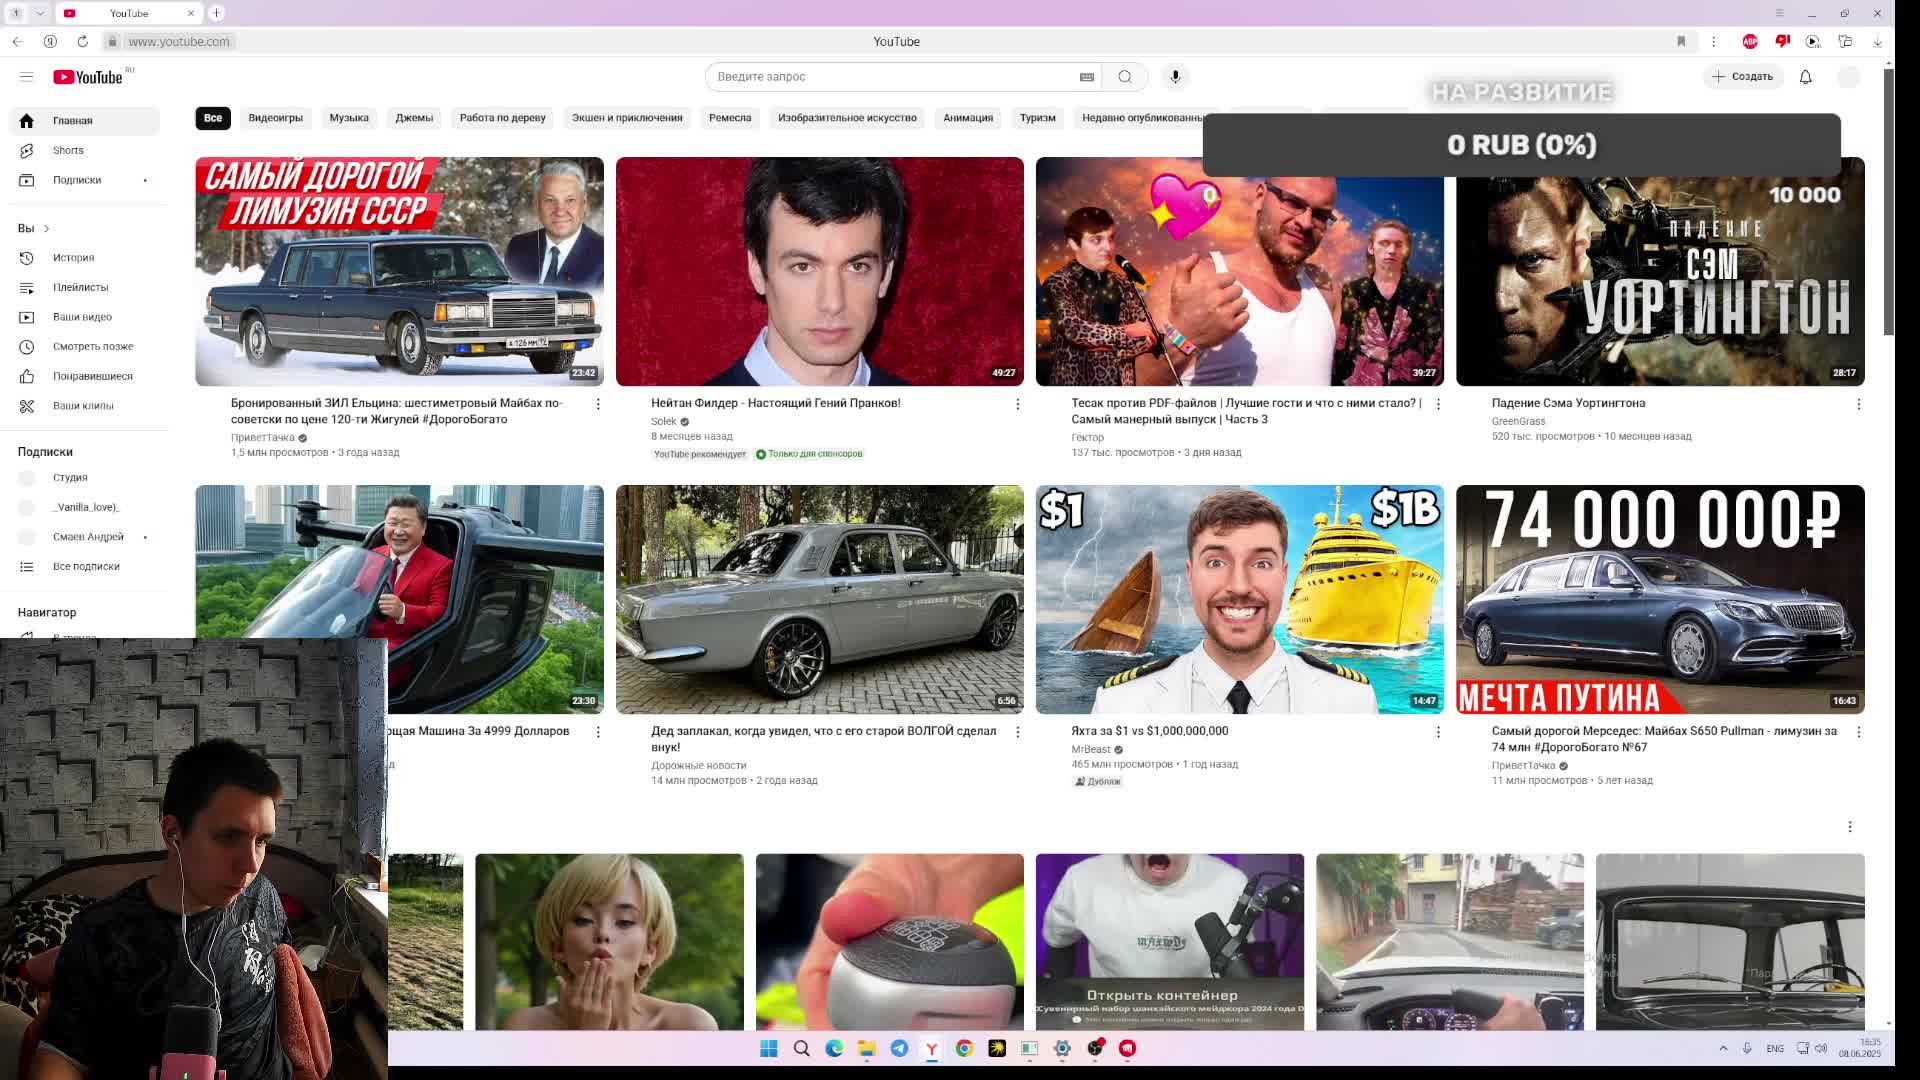
Task: Open the MrBeast channel link
Action: (x=1091, y=750)
